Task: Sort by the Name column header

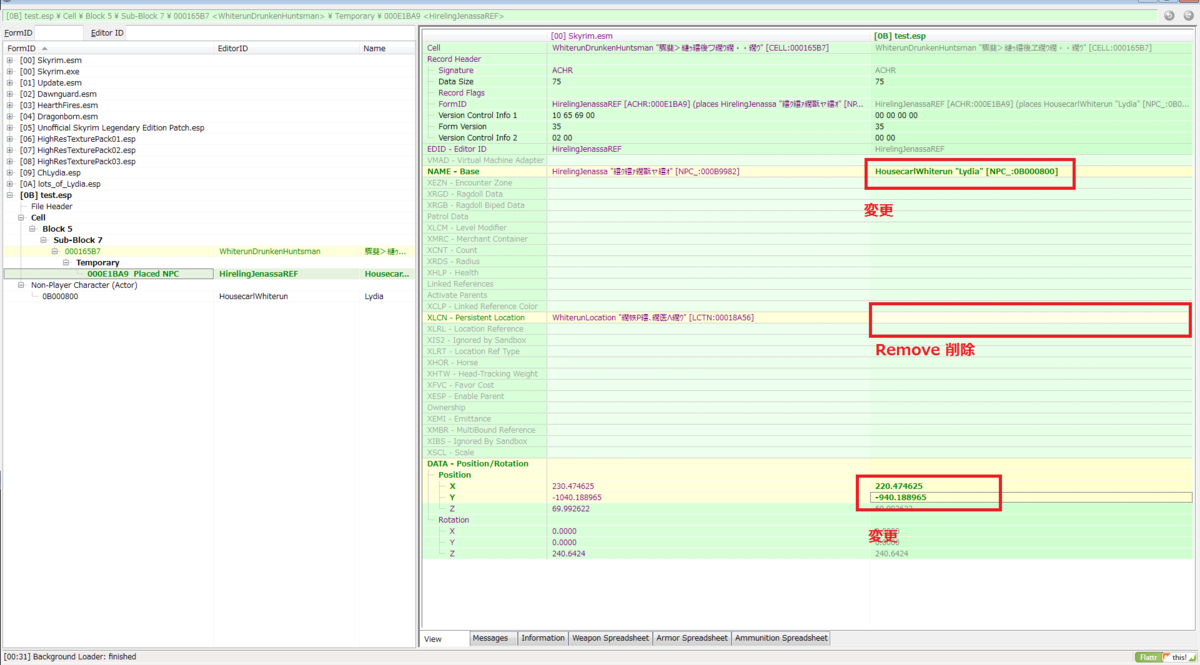Action: point(387,48)
